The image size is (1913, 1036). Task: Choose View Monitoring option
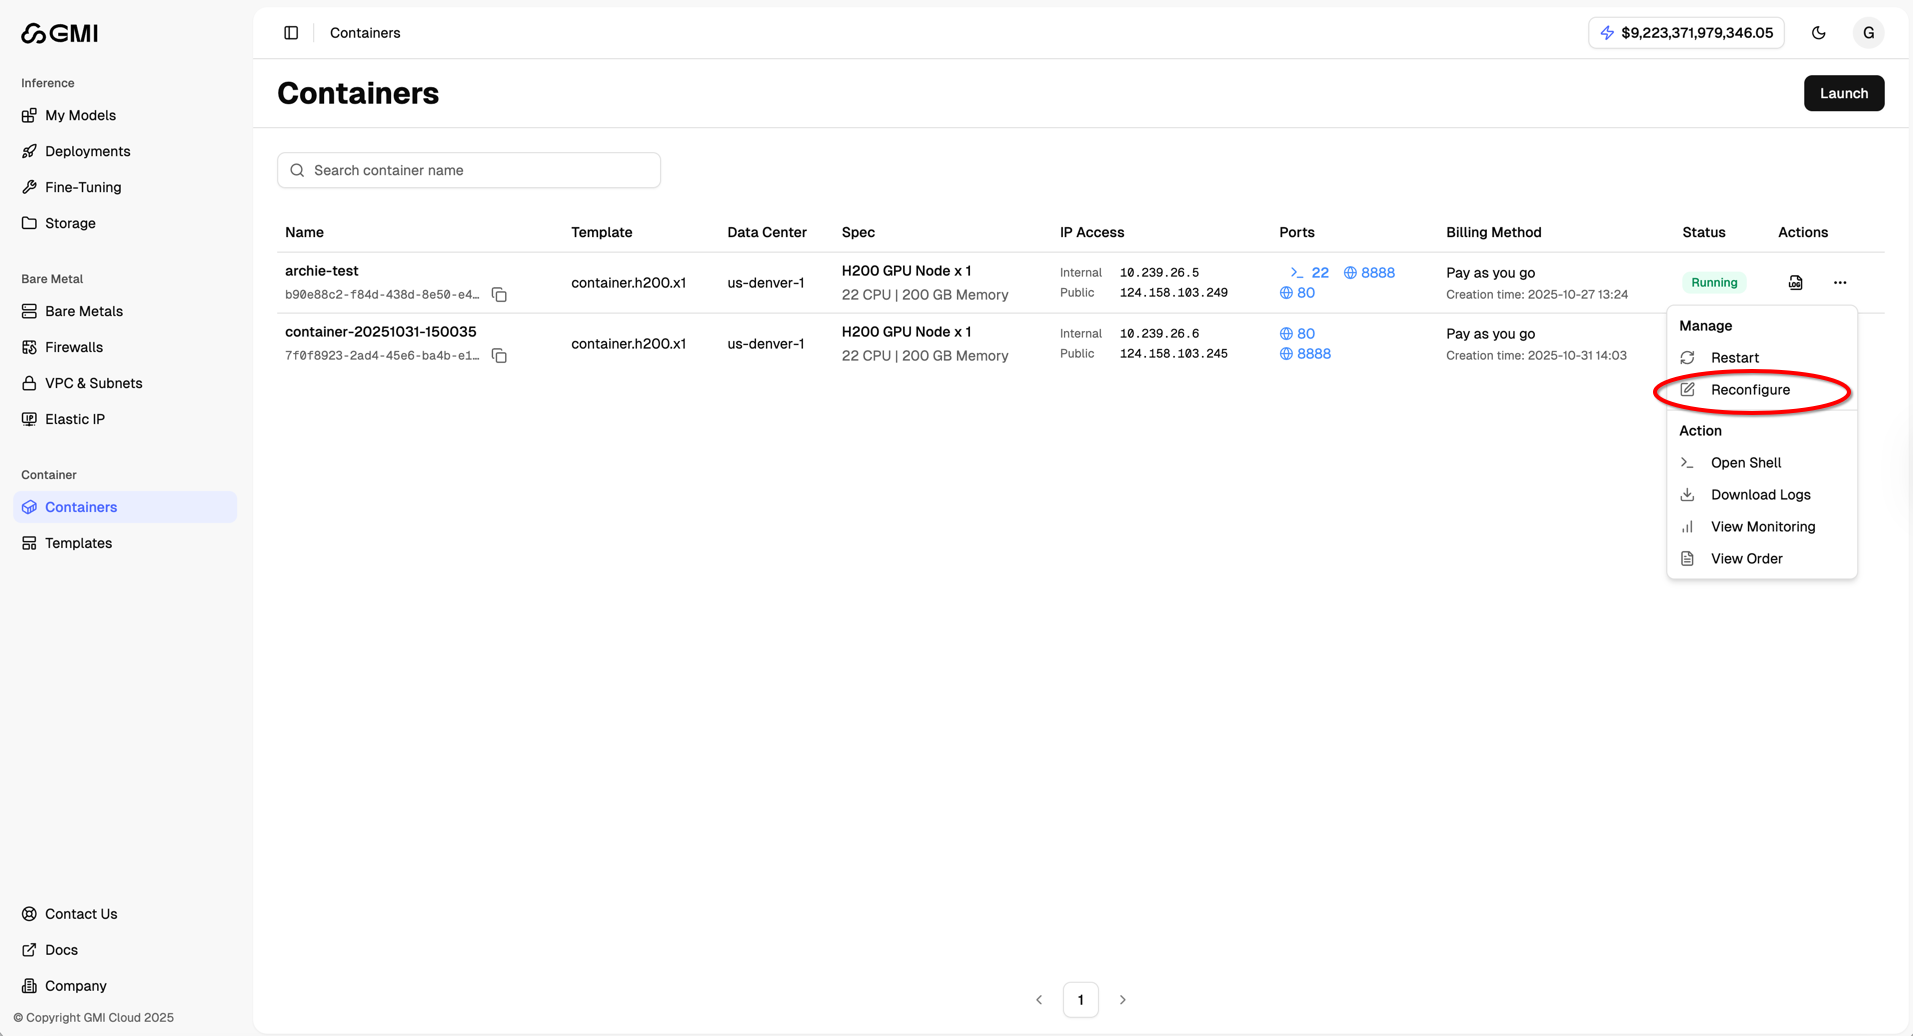tap(1761, 527)
